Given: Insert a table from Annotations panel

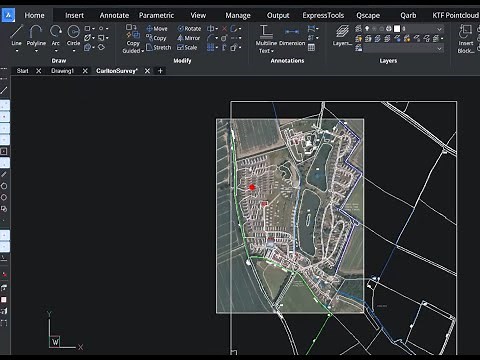Looking at the screenshot, I should (311, 48).
